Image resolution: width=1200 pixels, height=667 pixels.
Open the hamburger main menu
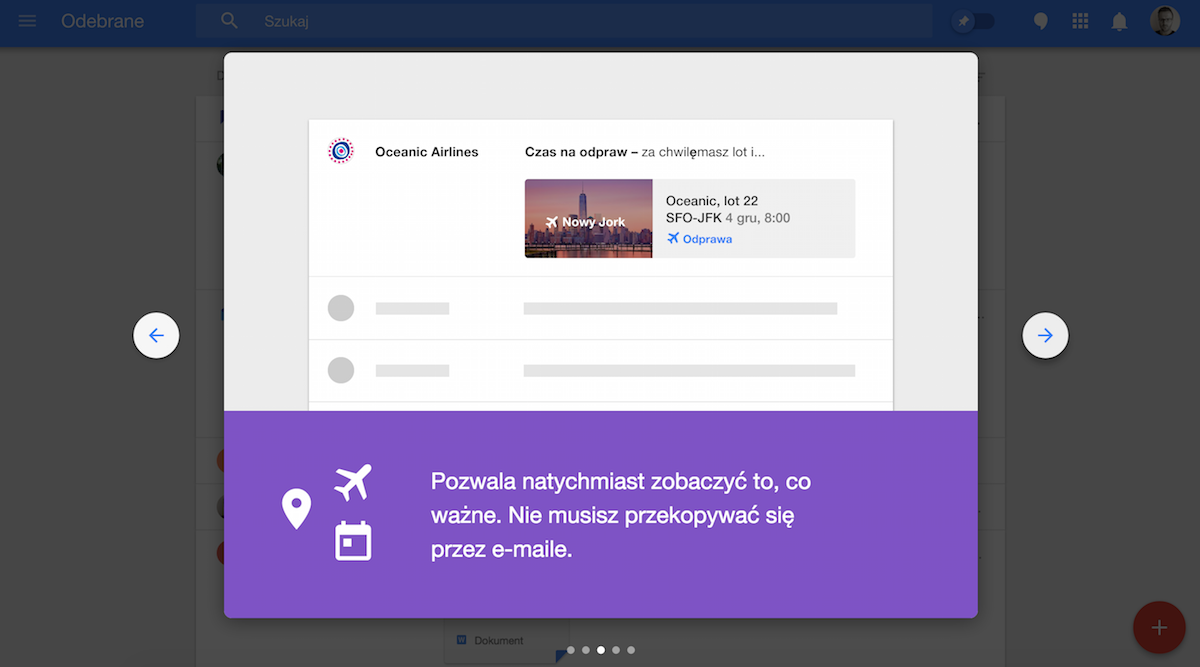(27, 21)
